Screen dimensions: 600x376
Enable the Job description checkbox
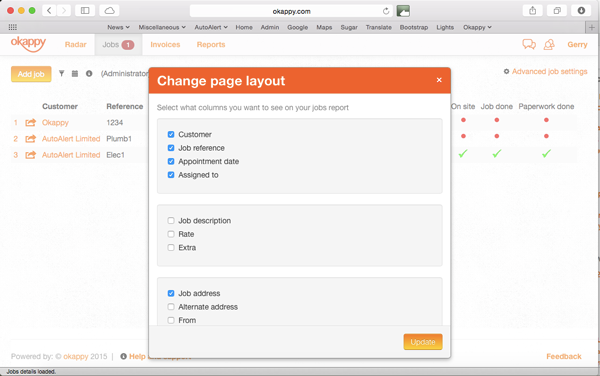coord(171,220)
